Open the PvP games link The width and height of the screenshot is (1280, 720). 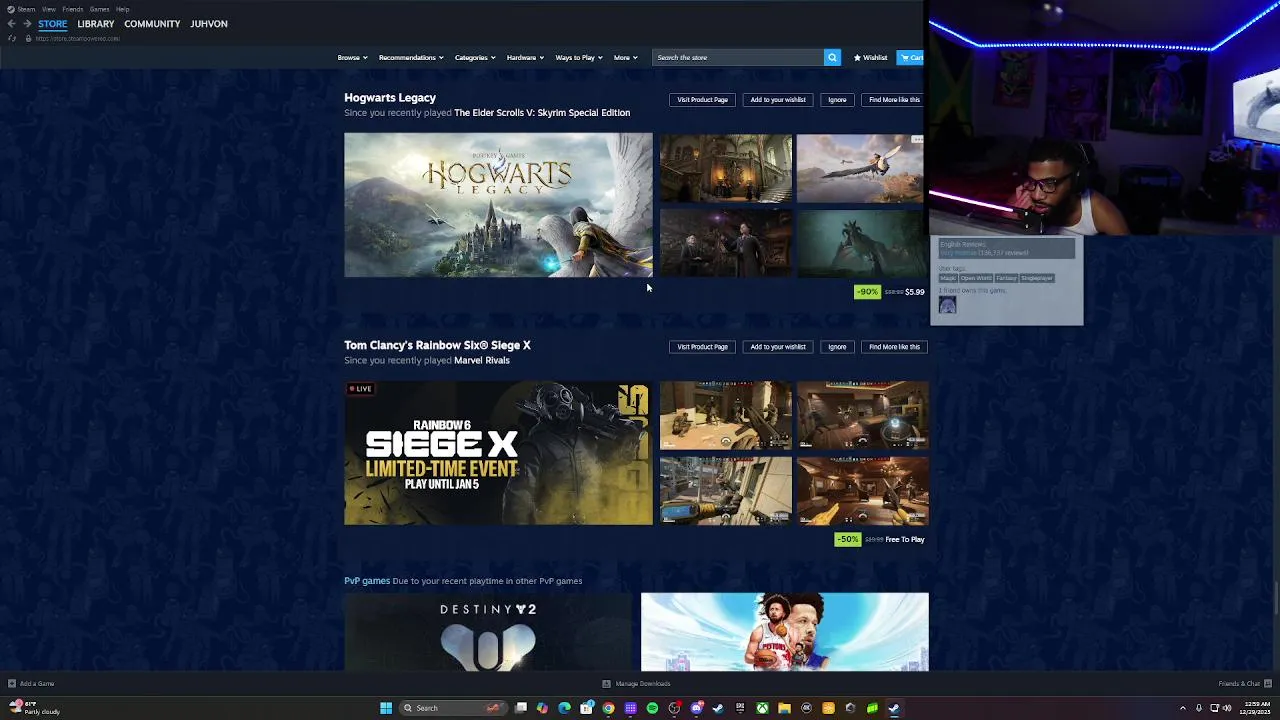pos(367,581)
